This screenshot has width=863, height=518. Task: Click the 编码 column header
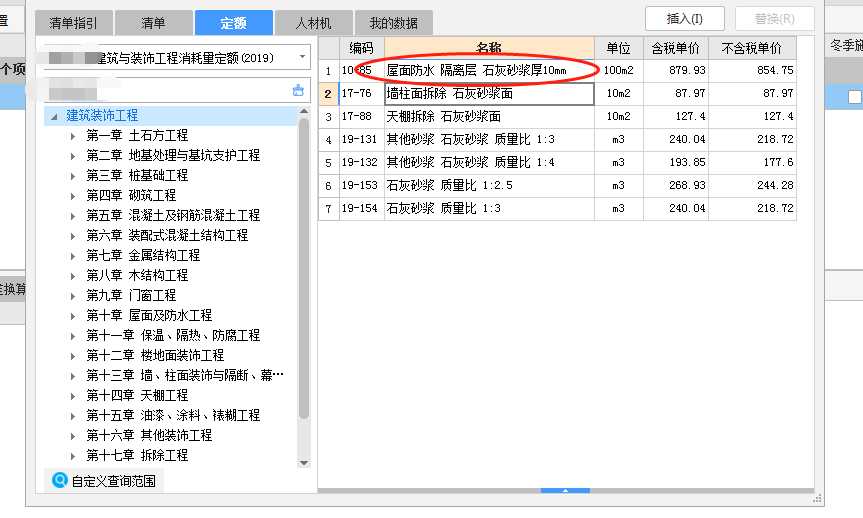pos(362,48)
